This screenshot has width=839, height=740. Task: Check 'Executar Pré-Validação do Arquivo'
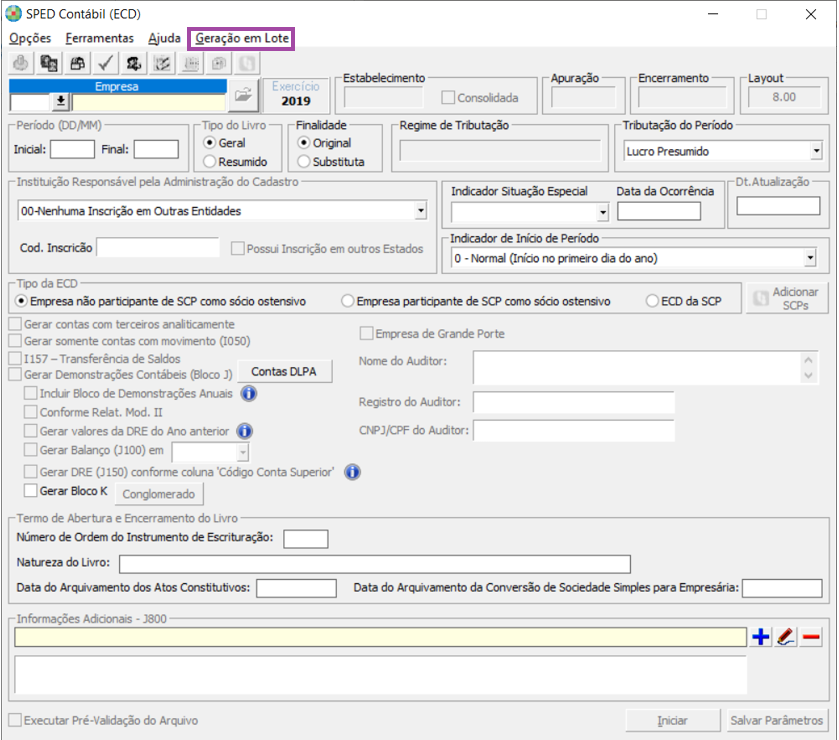[x=15, y=720]
